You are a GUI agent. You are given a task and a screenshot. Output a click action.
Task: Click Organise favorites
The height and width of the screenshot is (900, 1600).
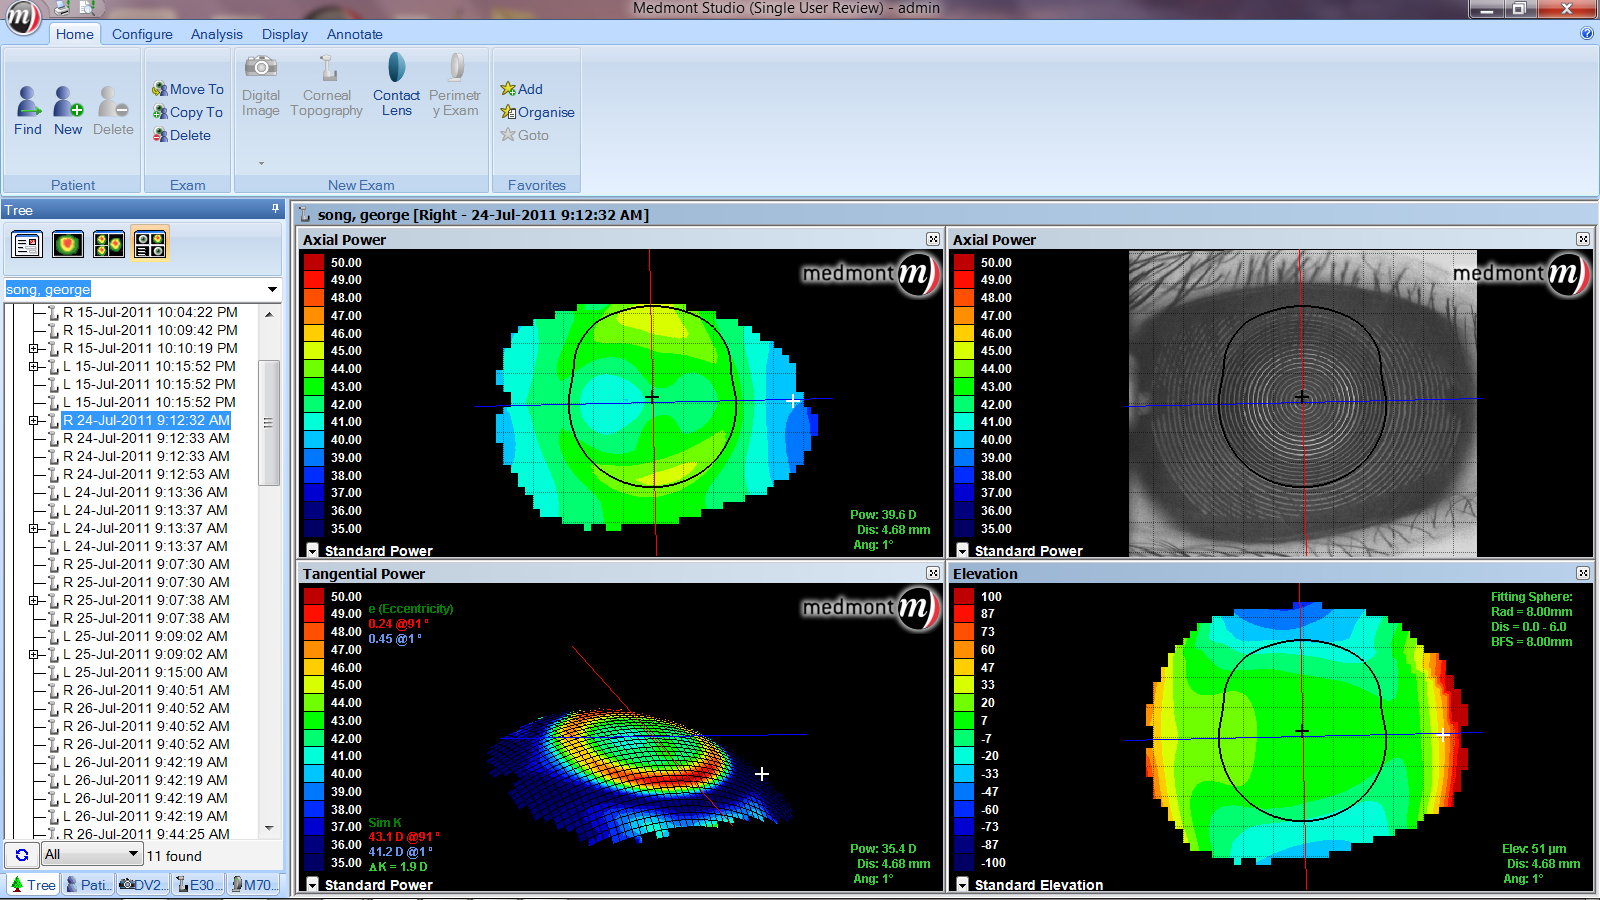click(538, 112)
